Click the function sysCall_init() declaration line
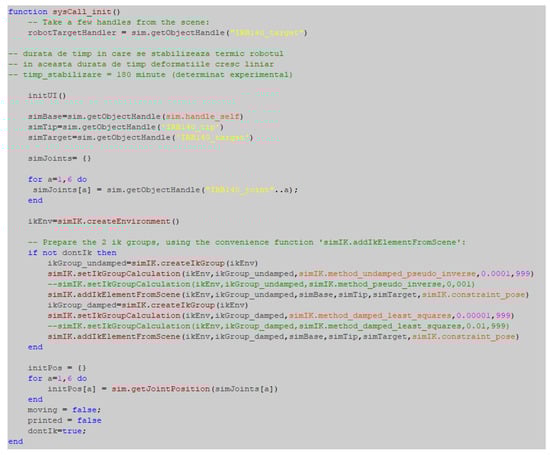Viewport: 550px width, 455px height. 64,12
